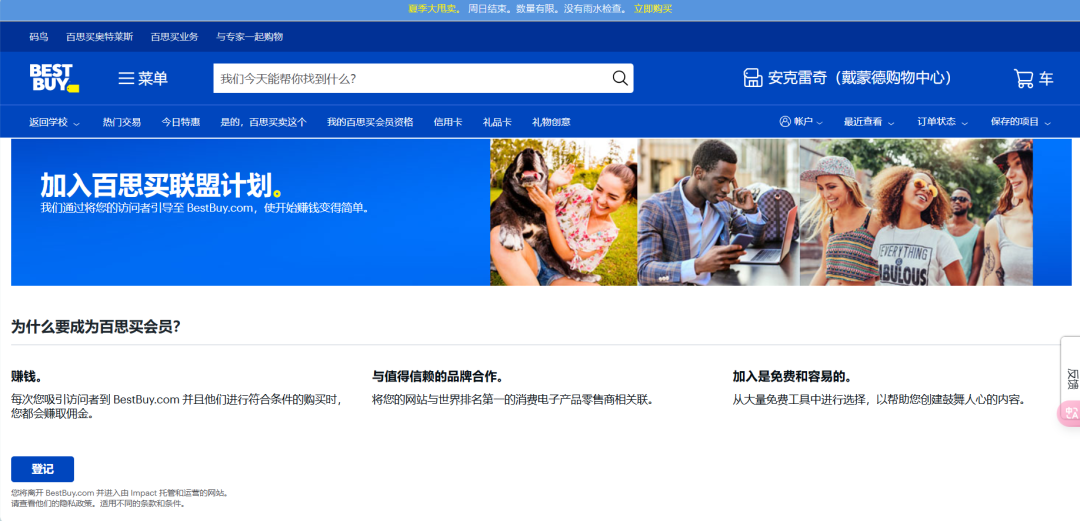Expand the 返回学校 dropdown
The height and width of the screenshot is (521, 1080).
(x=54, y=122)
